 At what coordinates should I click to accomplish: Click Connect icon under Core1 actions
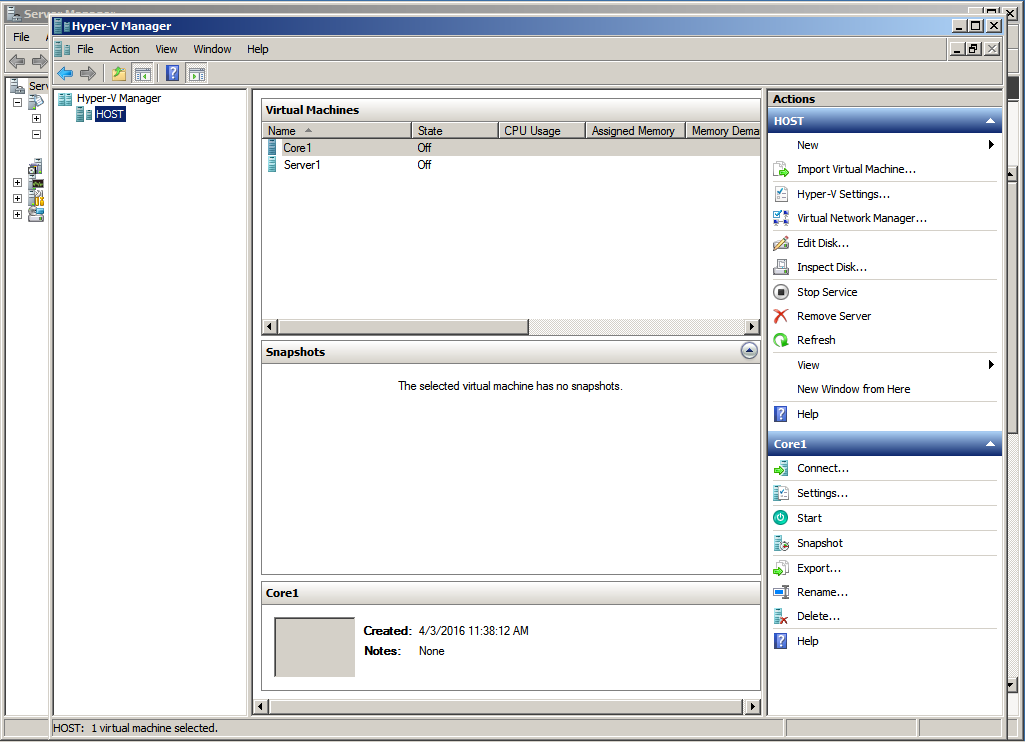coord(781,468)
